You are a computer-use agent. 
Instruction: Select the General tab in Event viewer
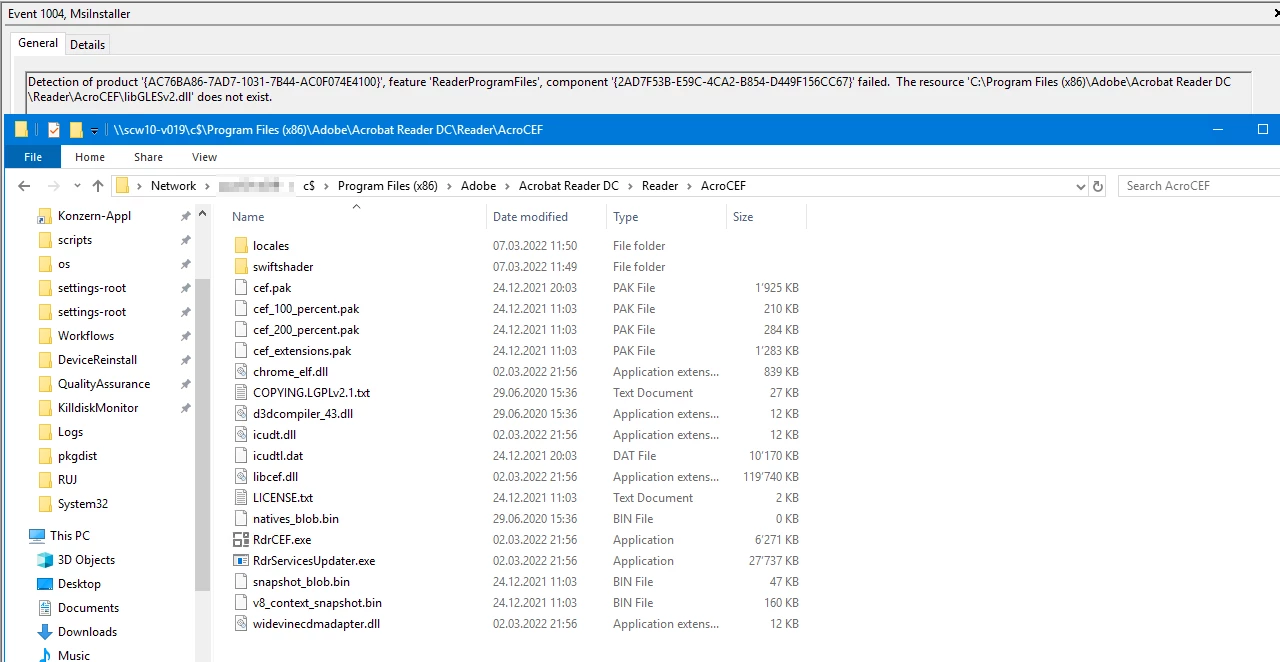pyautogui.click(x=38, y=43)
